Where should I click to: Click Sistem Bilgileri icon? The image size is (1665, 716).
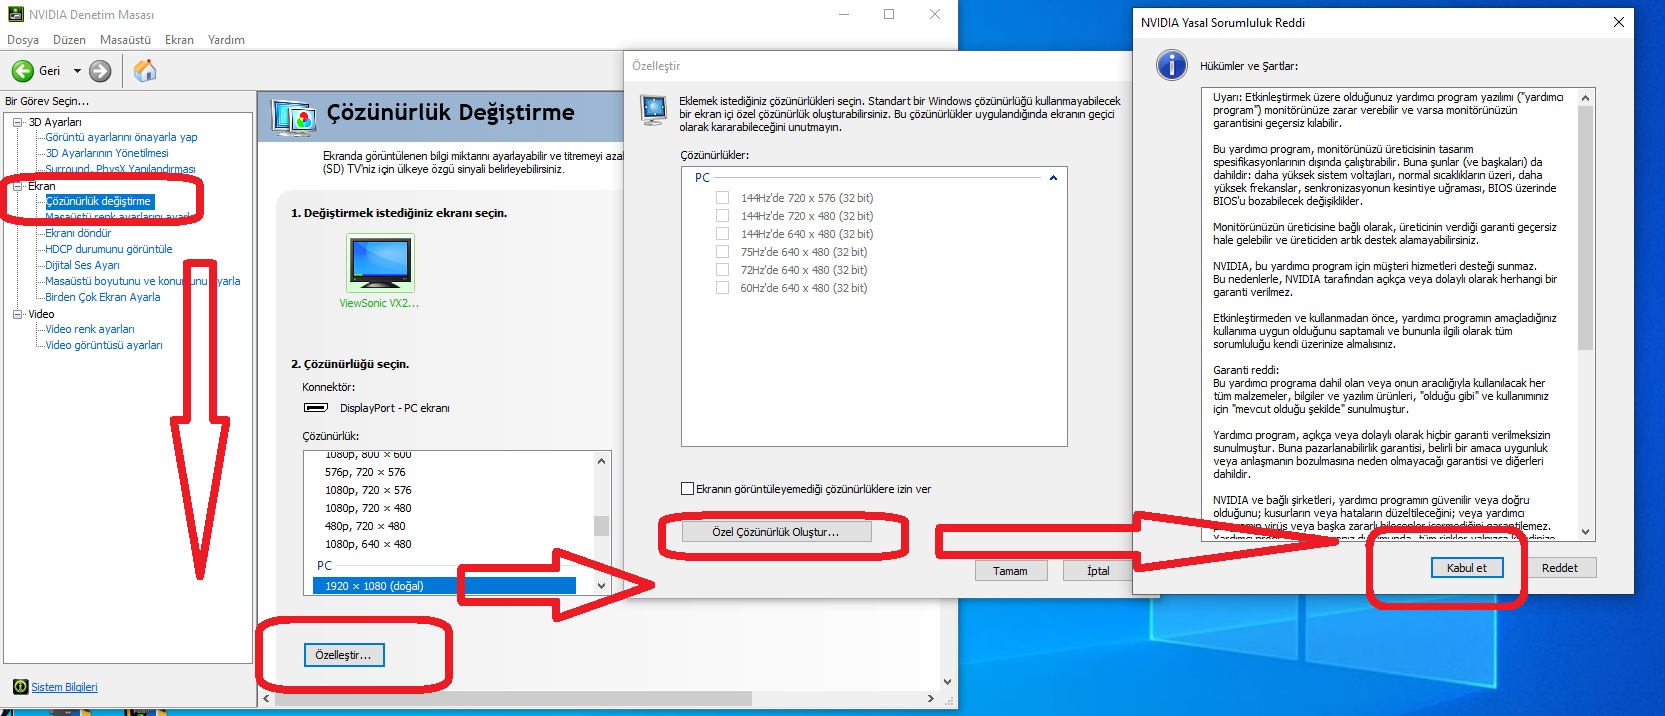tap(20, 687)
